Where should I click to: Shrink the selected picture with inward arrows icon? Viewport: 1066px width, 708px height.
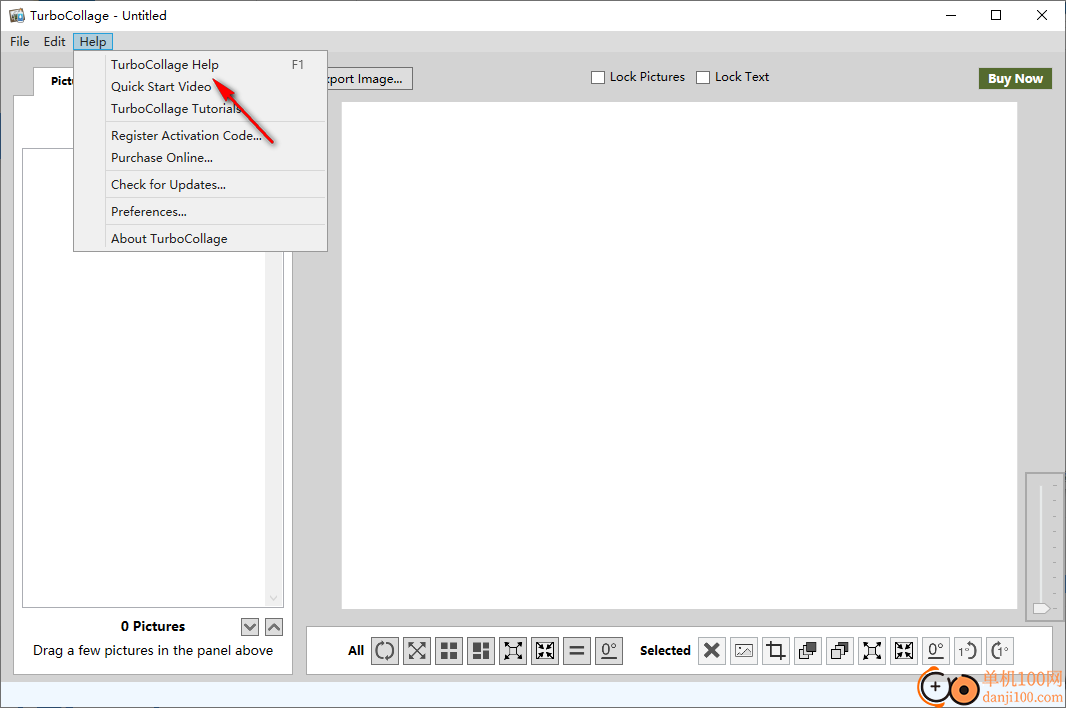904,651
